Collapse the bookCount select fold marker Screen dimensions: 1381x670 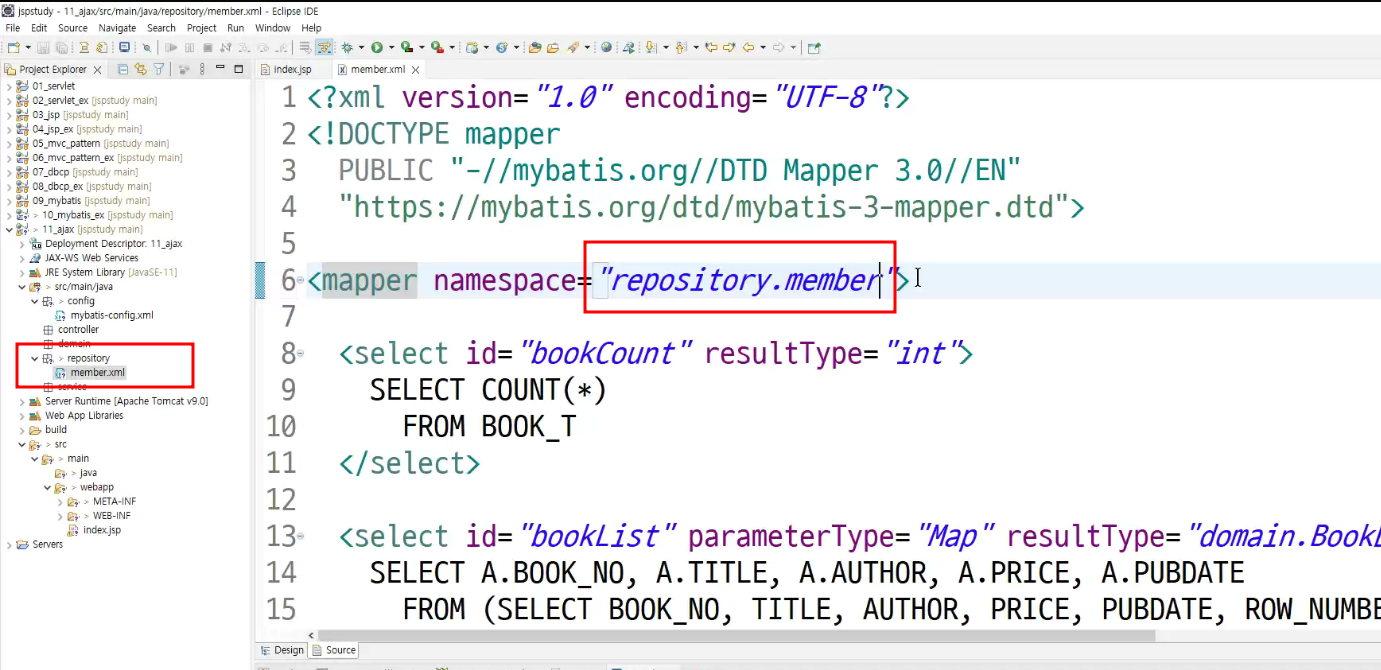click(x=302, y=354)
